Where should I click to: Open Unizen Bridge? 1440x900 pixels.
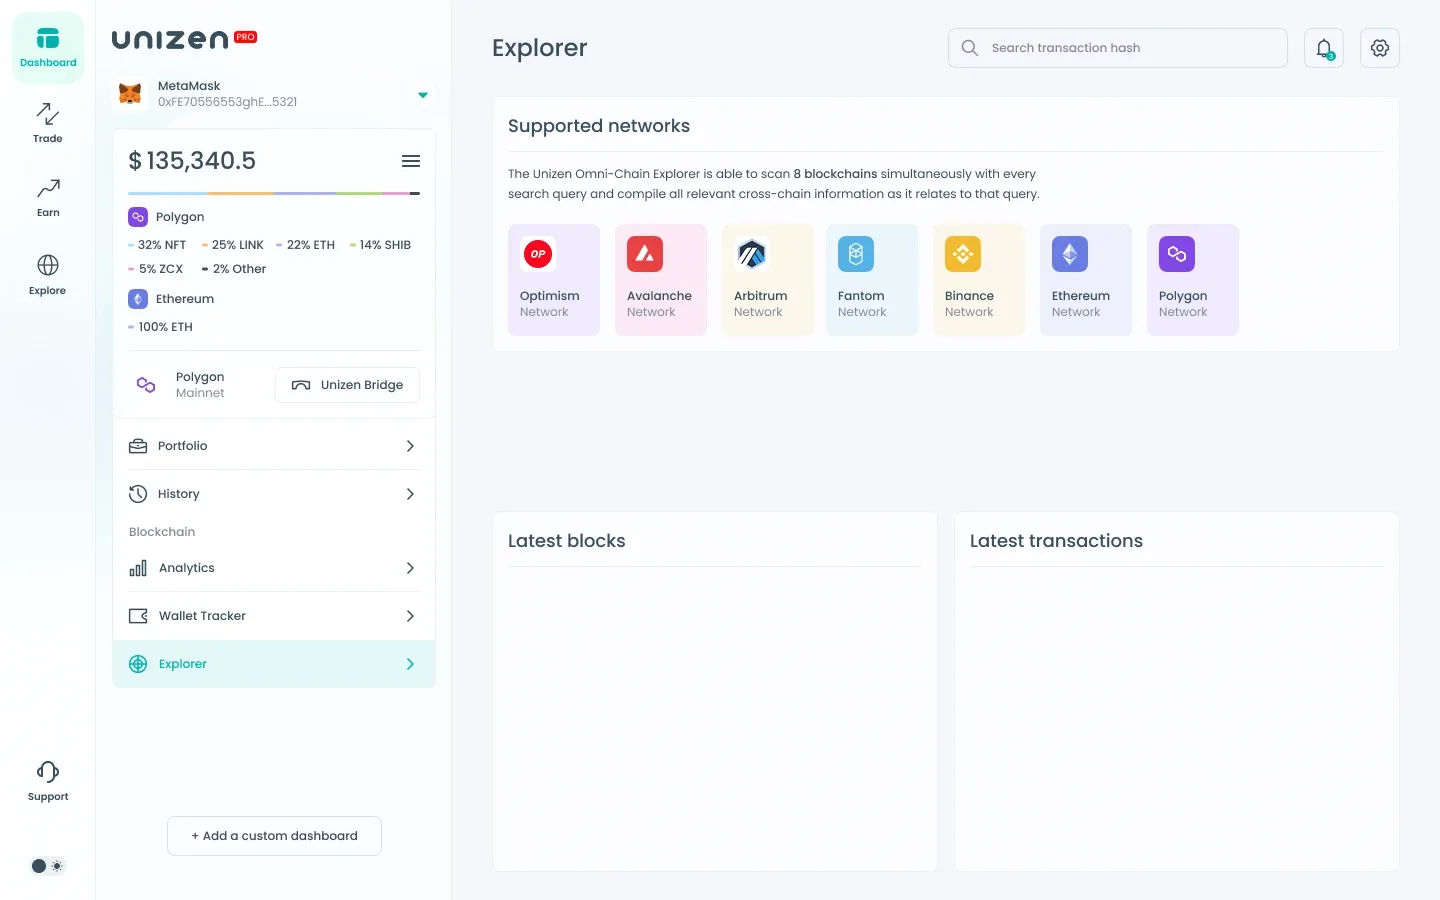click(x=347, y=385)
